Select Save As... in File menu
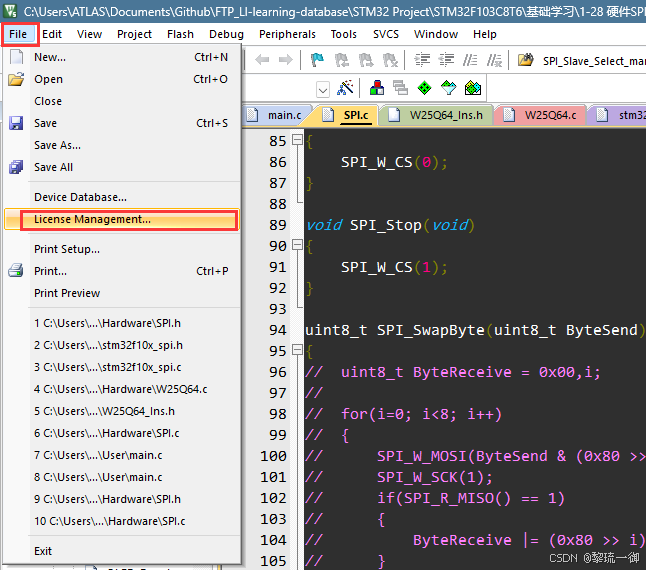This screenshot has height=570, width=646. click(122, 145)
